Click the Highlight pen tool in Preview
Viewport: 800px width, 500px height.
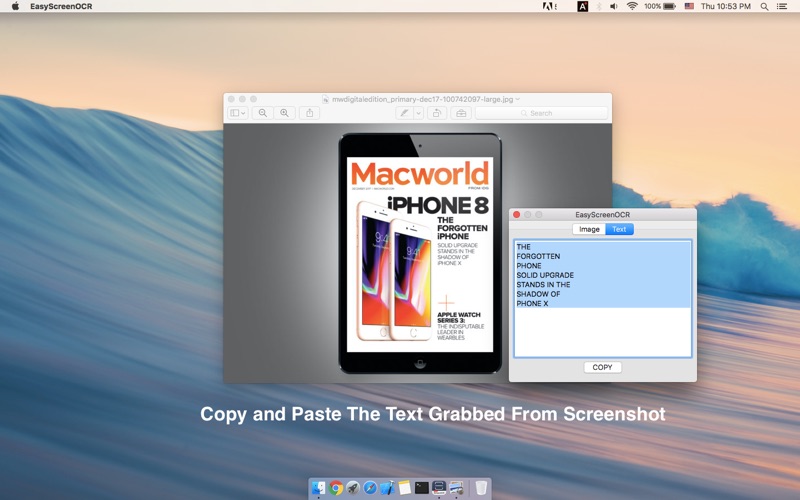coord(405,113)
